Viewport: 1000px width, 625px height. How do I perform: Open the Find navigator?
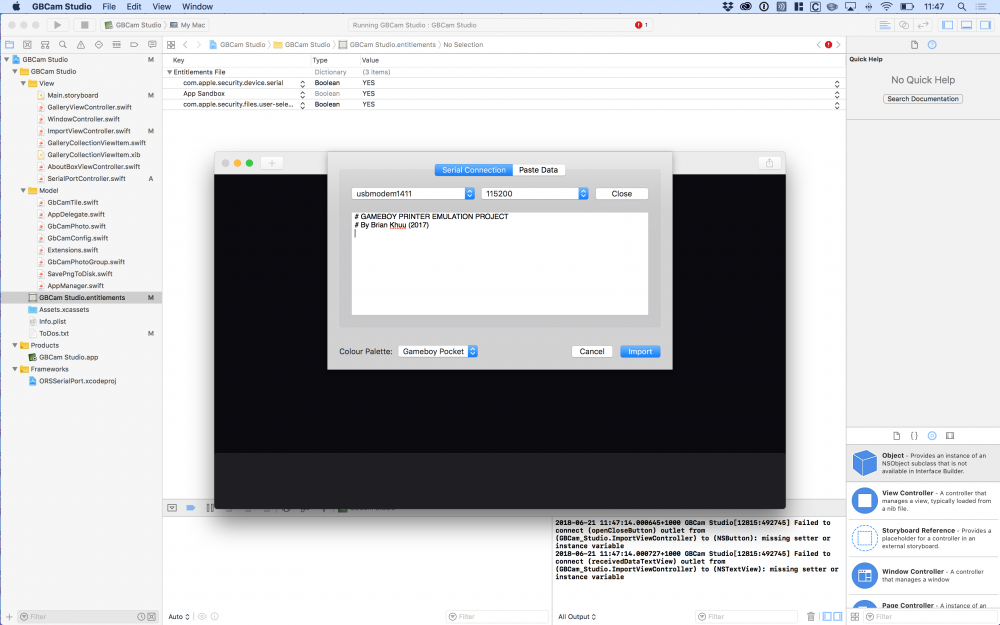[62, 45]
